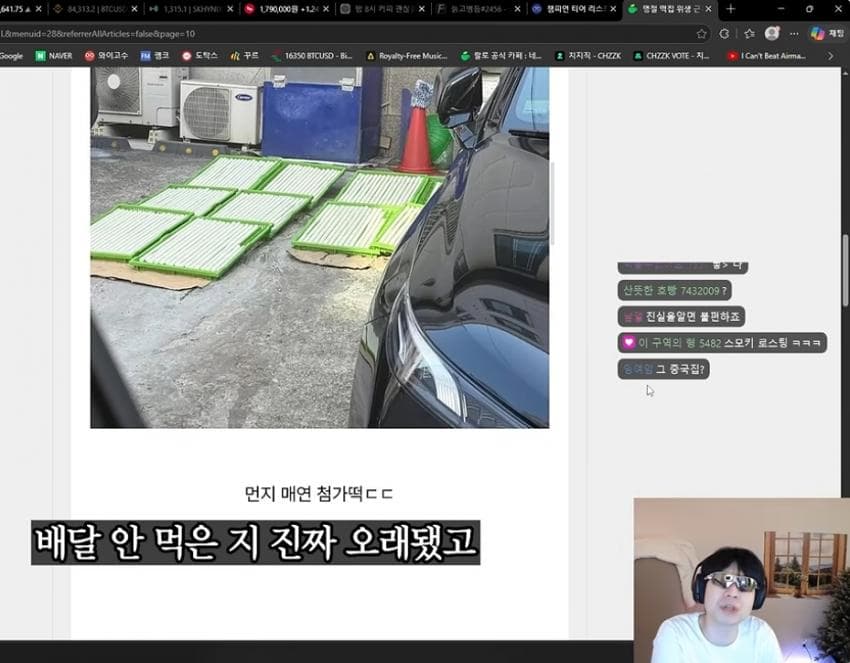The width and height of the screenshot is (850, 663).
Task: Show more bookmarks with overflow chevron
Action: click(830, 56)
